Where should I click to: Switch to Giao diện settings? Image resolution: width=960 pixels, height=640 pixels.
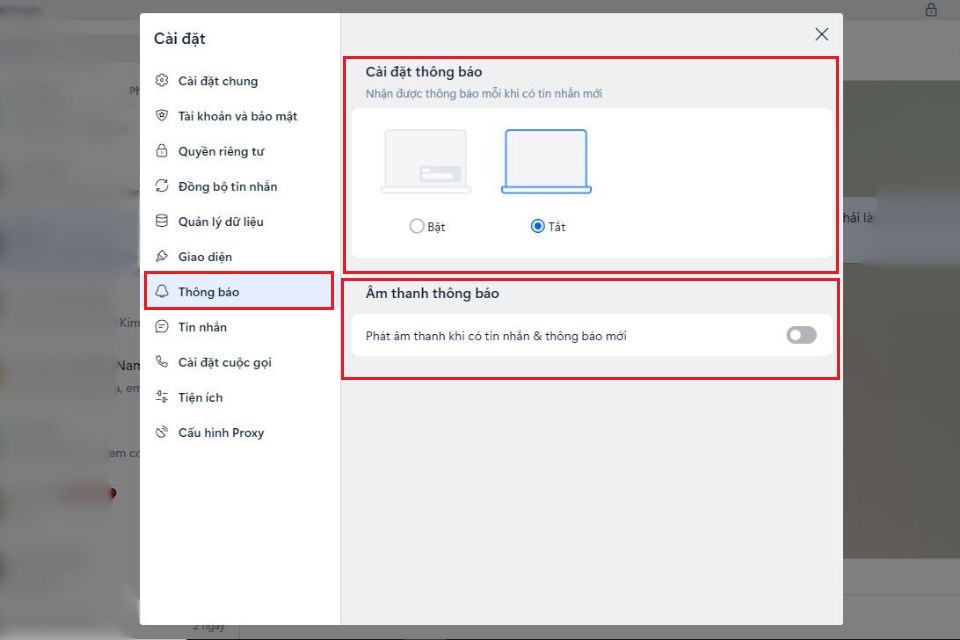[x=239, y=257]
